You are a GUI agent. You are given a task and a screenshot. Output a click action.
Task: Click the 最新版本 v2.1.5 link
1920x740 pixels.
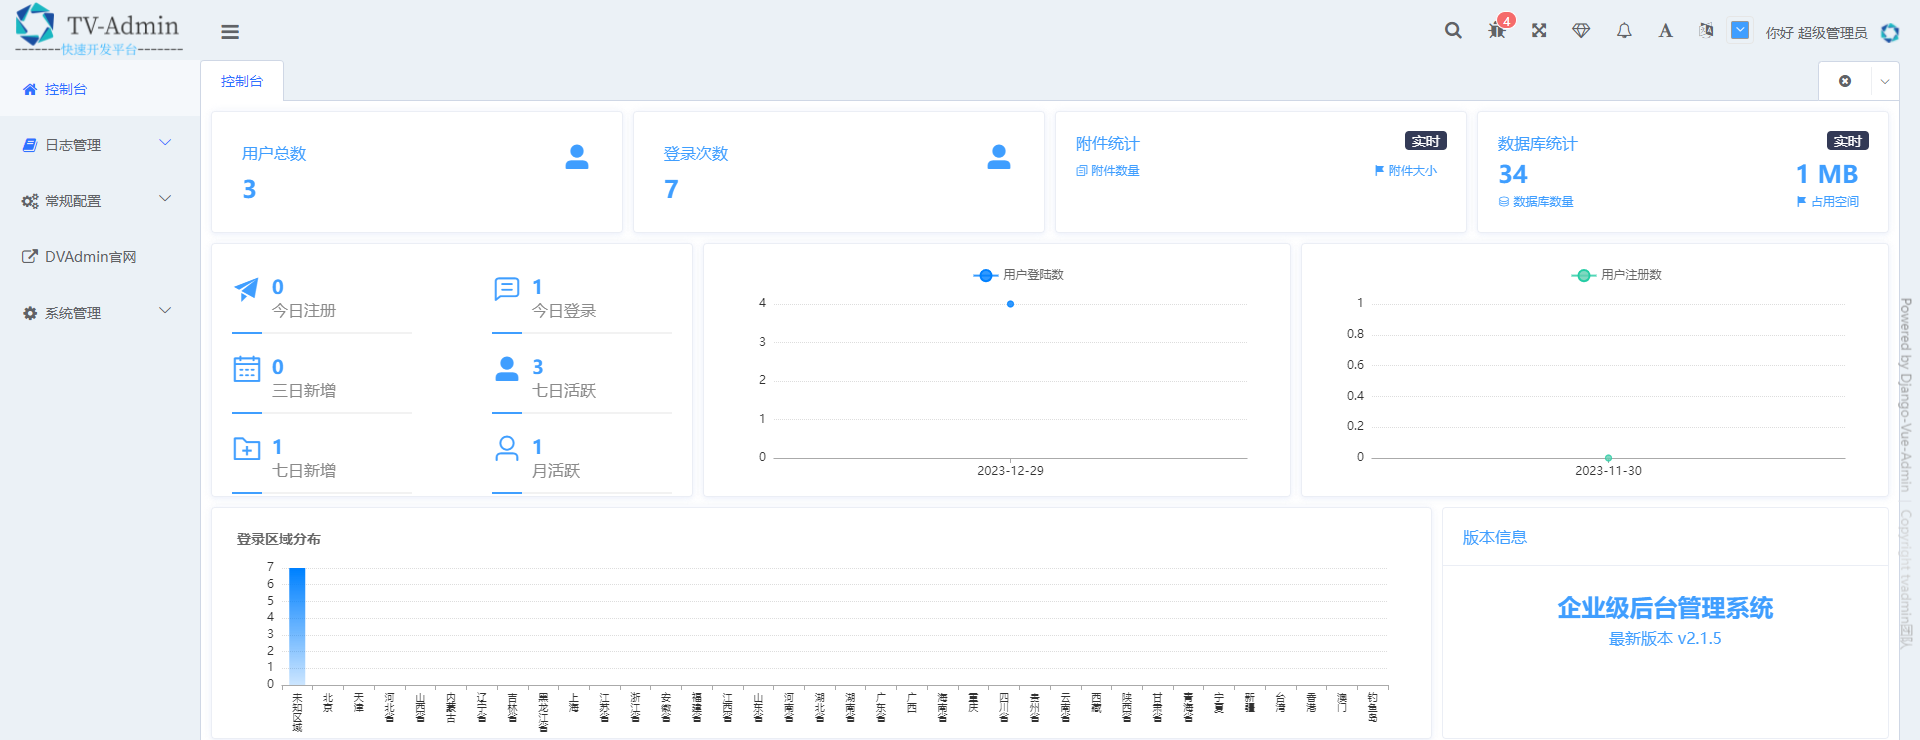point(1665,639)
